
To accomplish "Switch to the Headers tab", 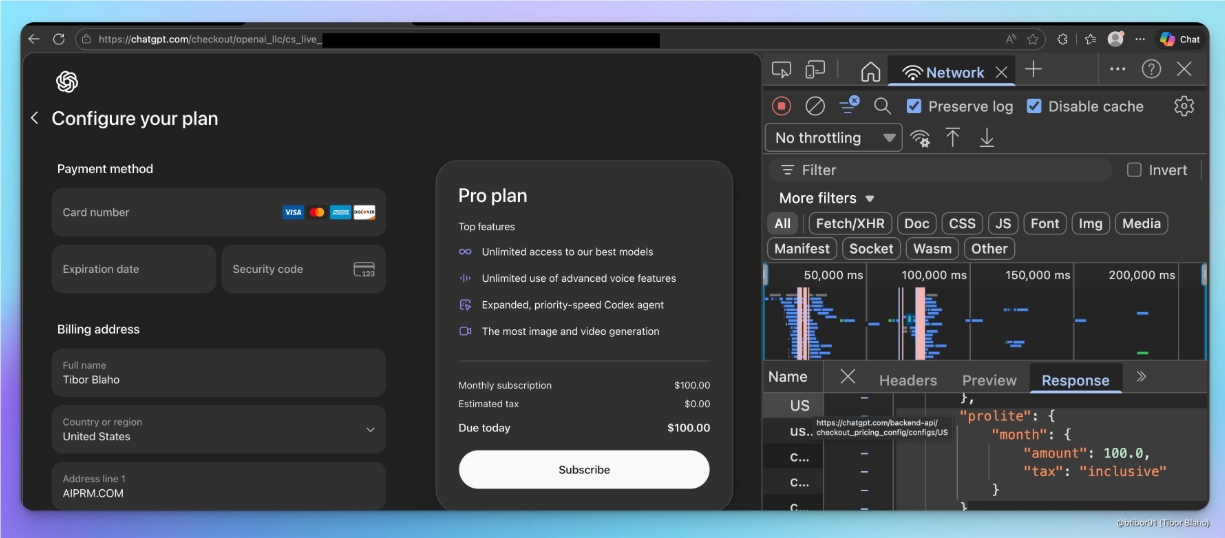I will (907, 380).
